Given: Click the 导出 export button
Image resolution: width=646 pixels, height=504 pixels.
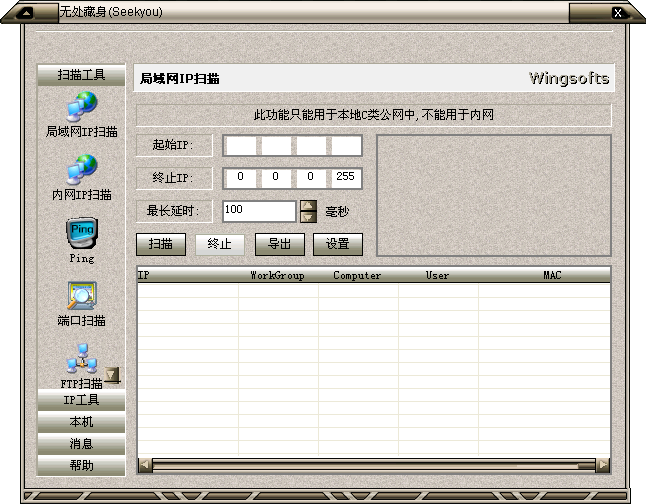Looking at the screenshot, I should 279,244.
